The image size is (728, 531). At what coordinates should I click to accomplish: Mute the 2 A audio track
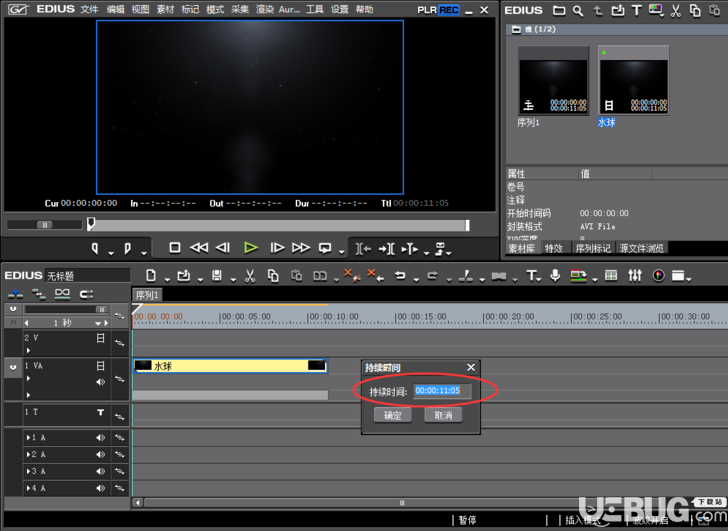point(100,454)
